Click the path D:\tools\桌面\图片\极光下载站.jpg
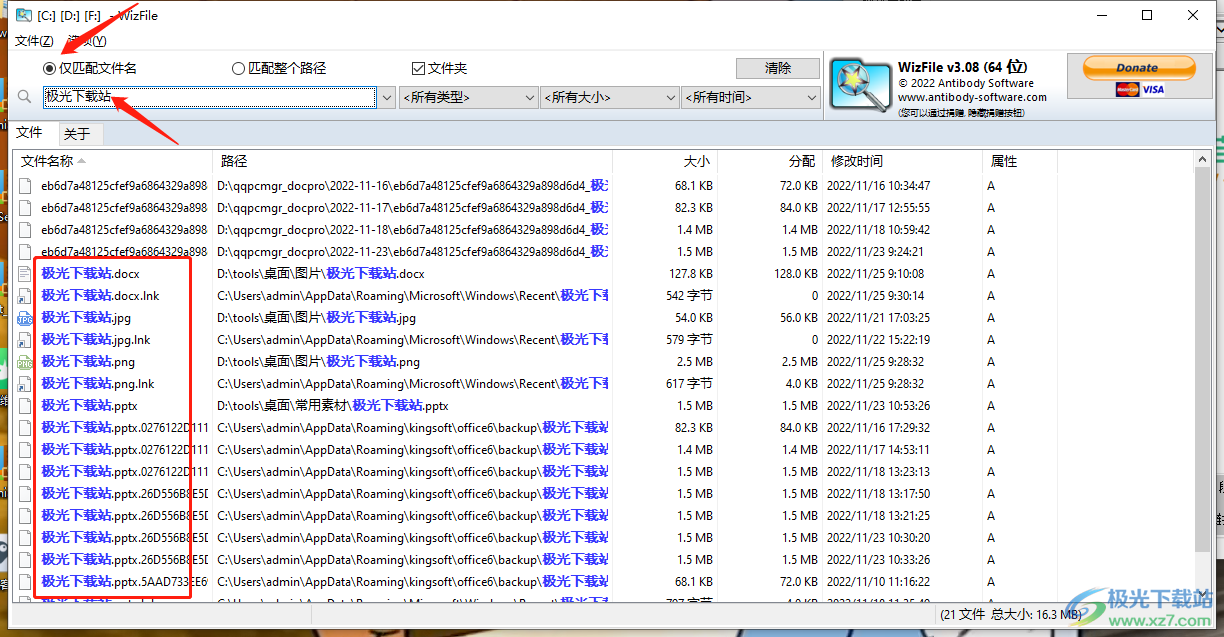The width and height of the screenshot is (1224, 637). 316,318
